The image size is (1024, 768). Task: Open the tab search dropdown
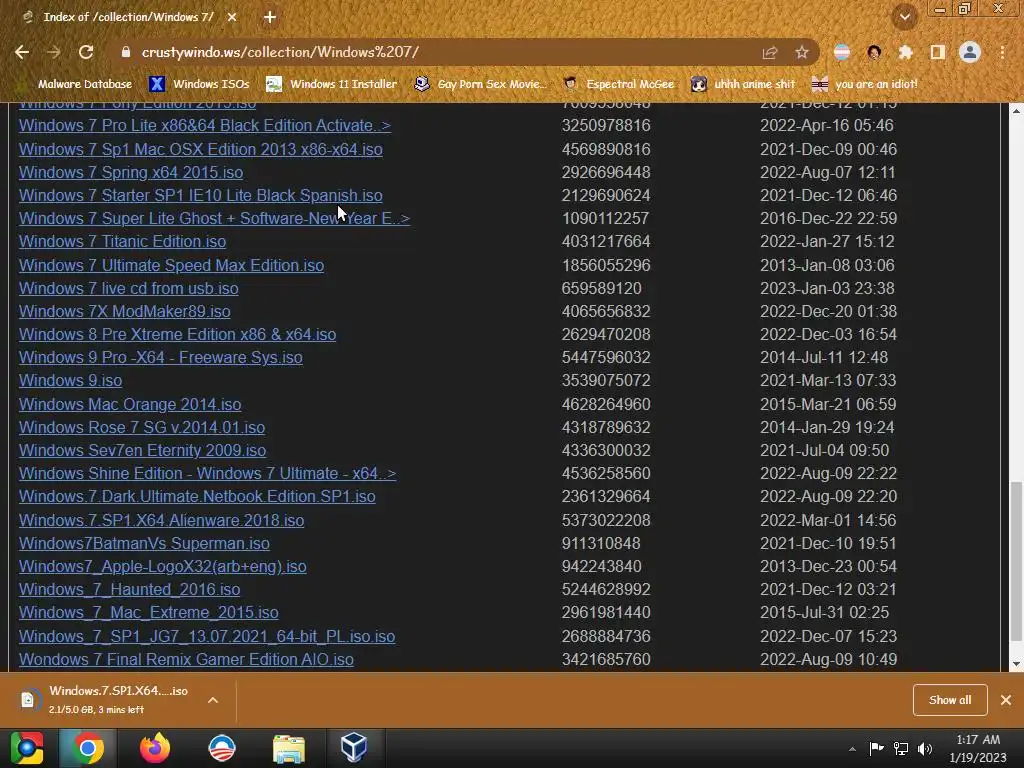click(905, 17)
